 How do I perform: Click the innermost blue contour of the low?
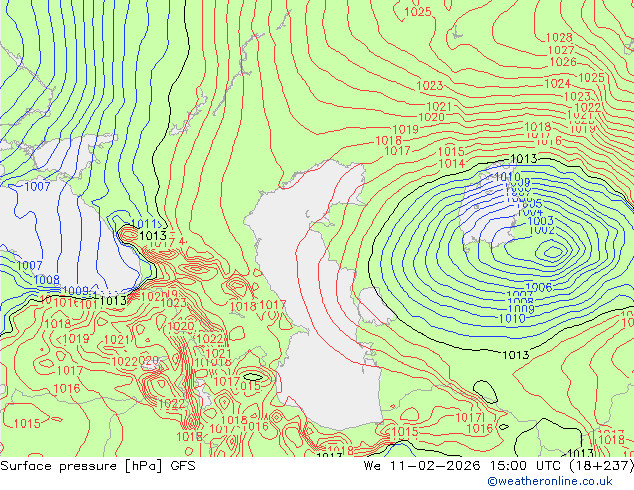[x=553, y=253]
